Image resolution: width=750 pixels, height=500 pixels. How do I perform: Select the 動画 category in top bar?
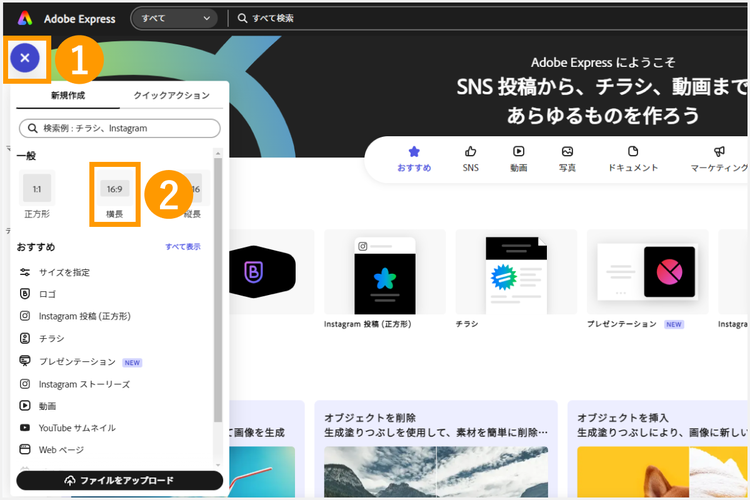coord(518,159)
